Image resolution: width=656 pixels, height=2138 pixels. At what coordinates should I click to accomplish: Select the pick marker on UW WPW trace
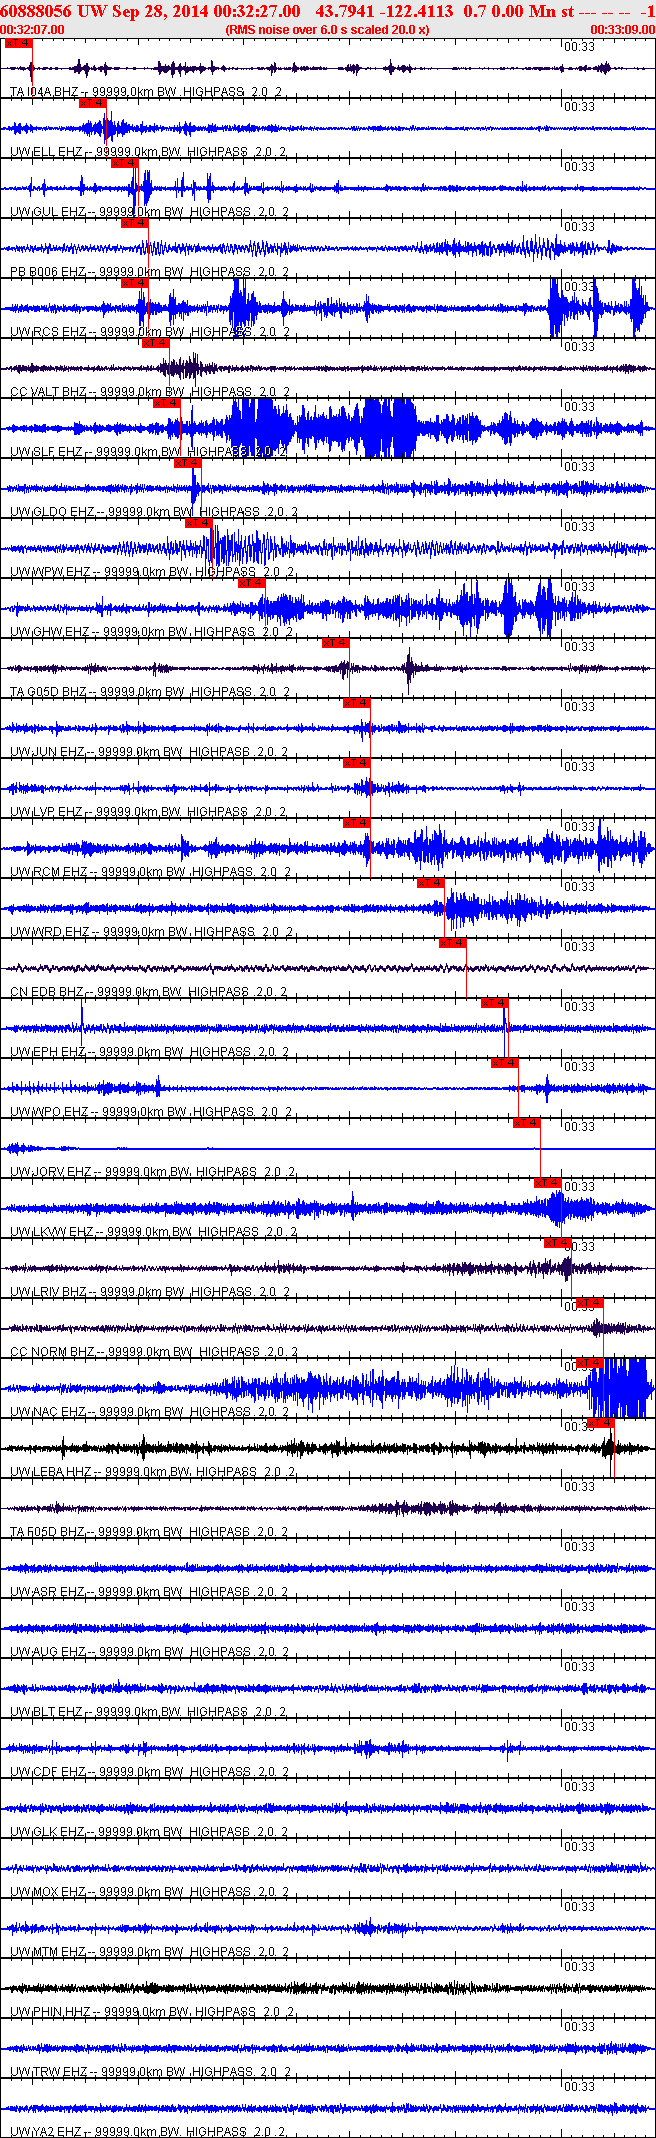pyautogui.click(x=198, y=523)
